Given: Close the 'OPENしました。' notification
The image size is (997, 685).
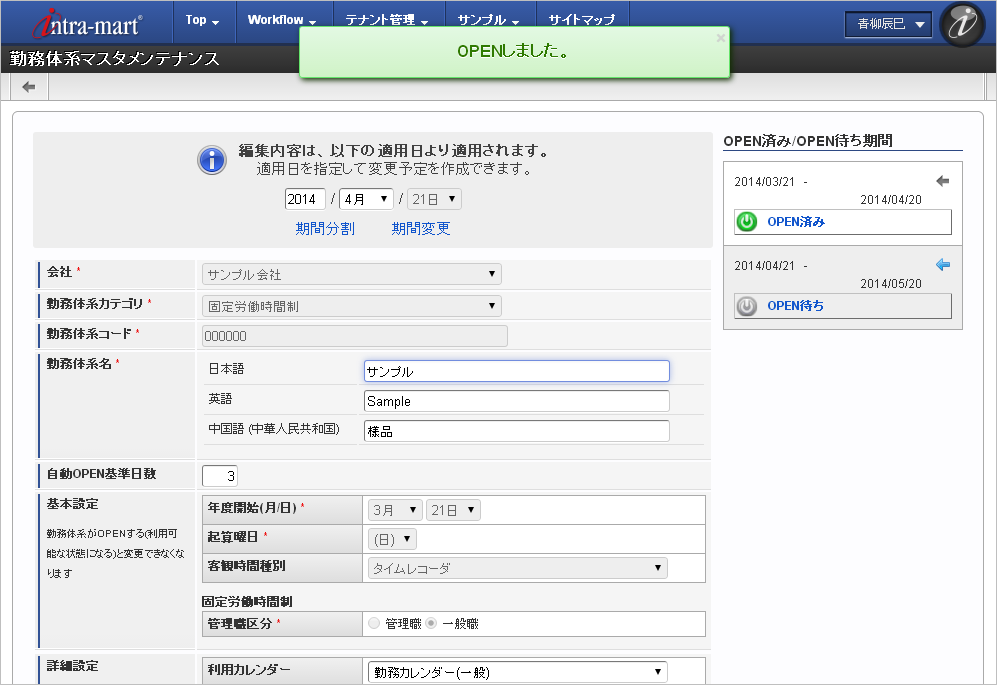Looking at the screenshot, I should [720, 38].
